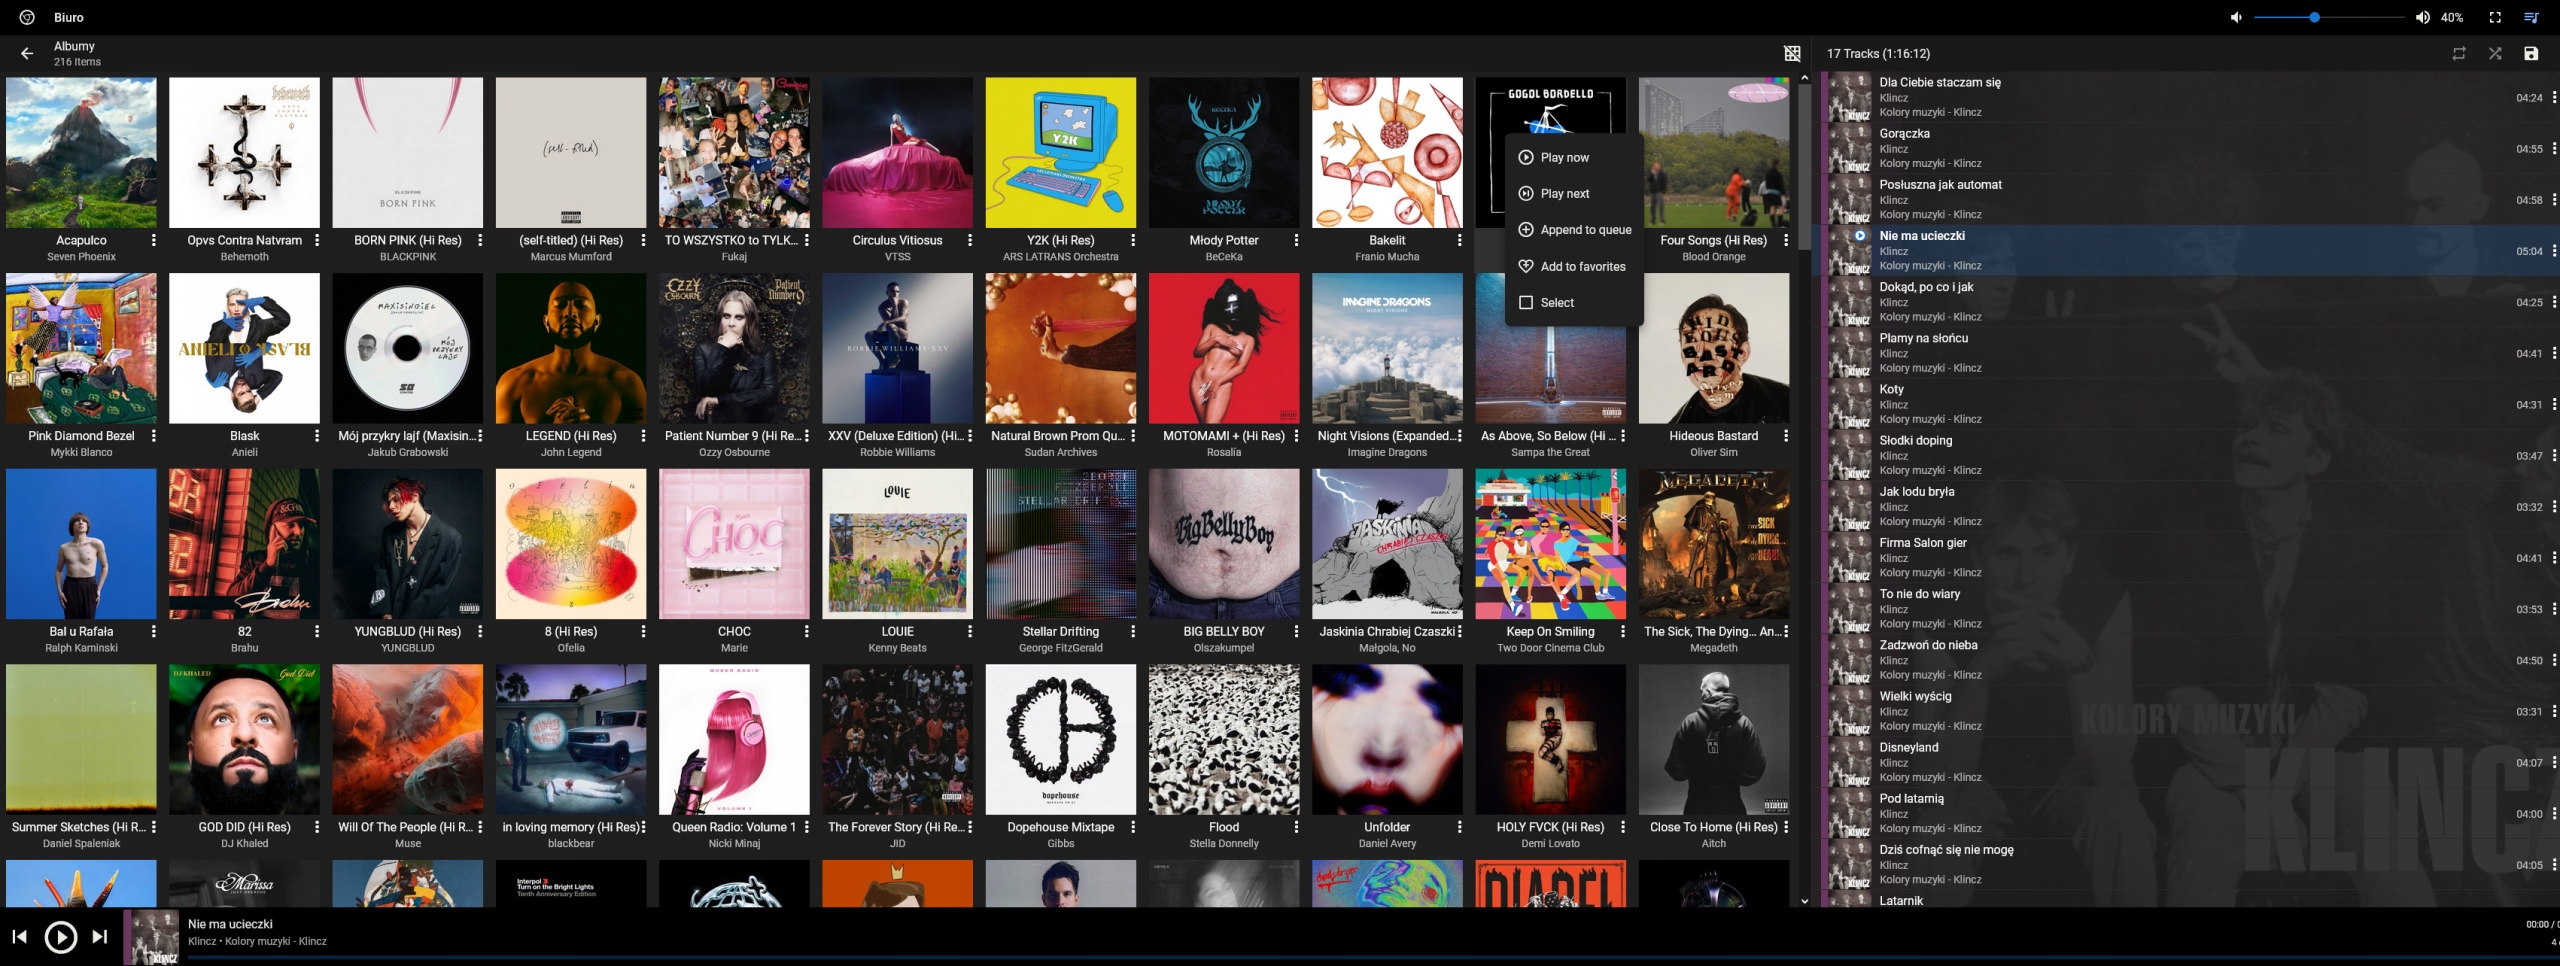The width and height of the screenshot is (2560, 966).
Task: Show more options for Close To Home
Action: click(1786, 827)
